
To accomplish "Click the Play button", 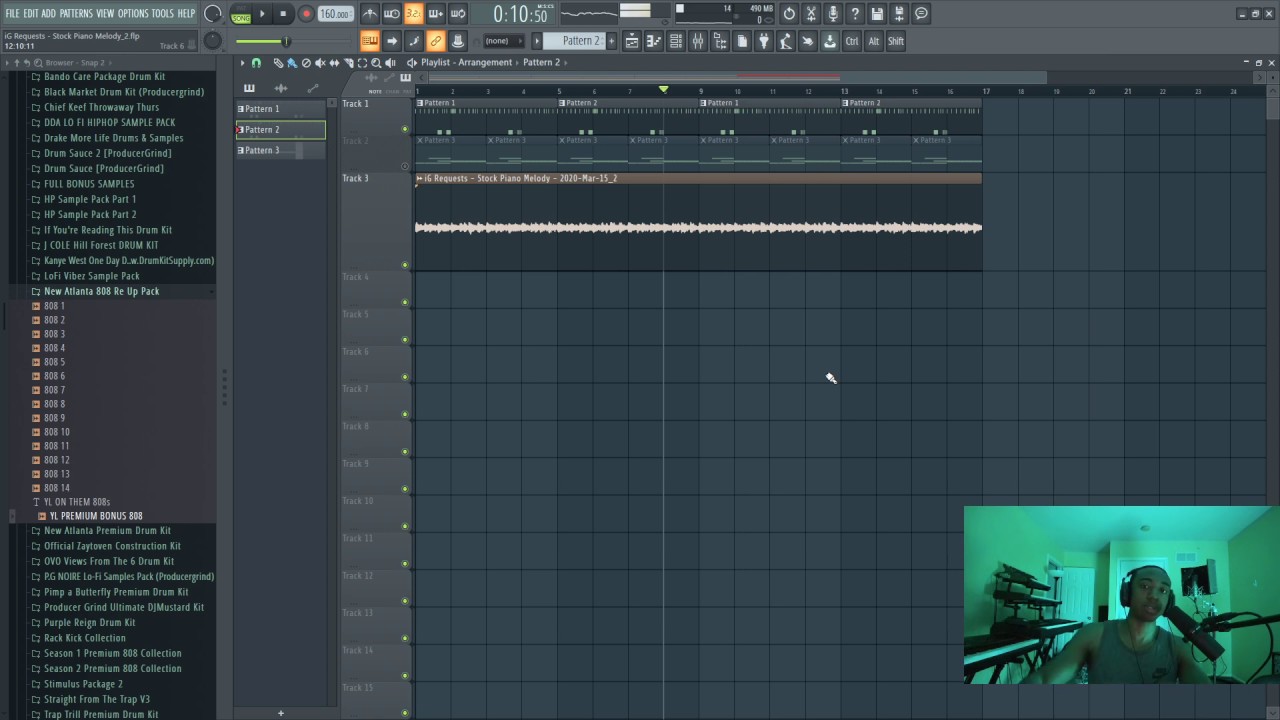I will click(262, 14).
